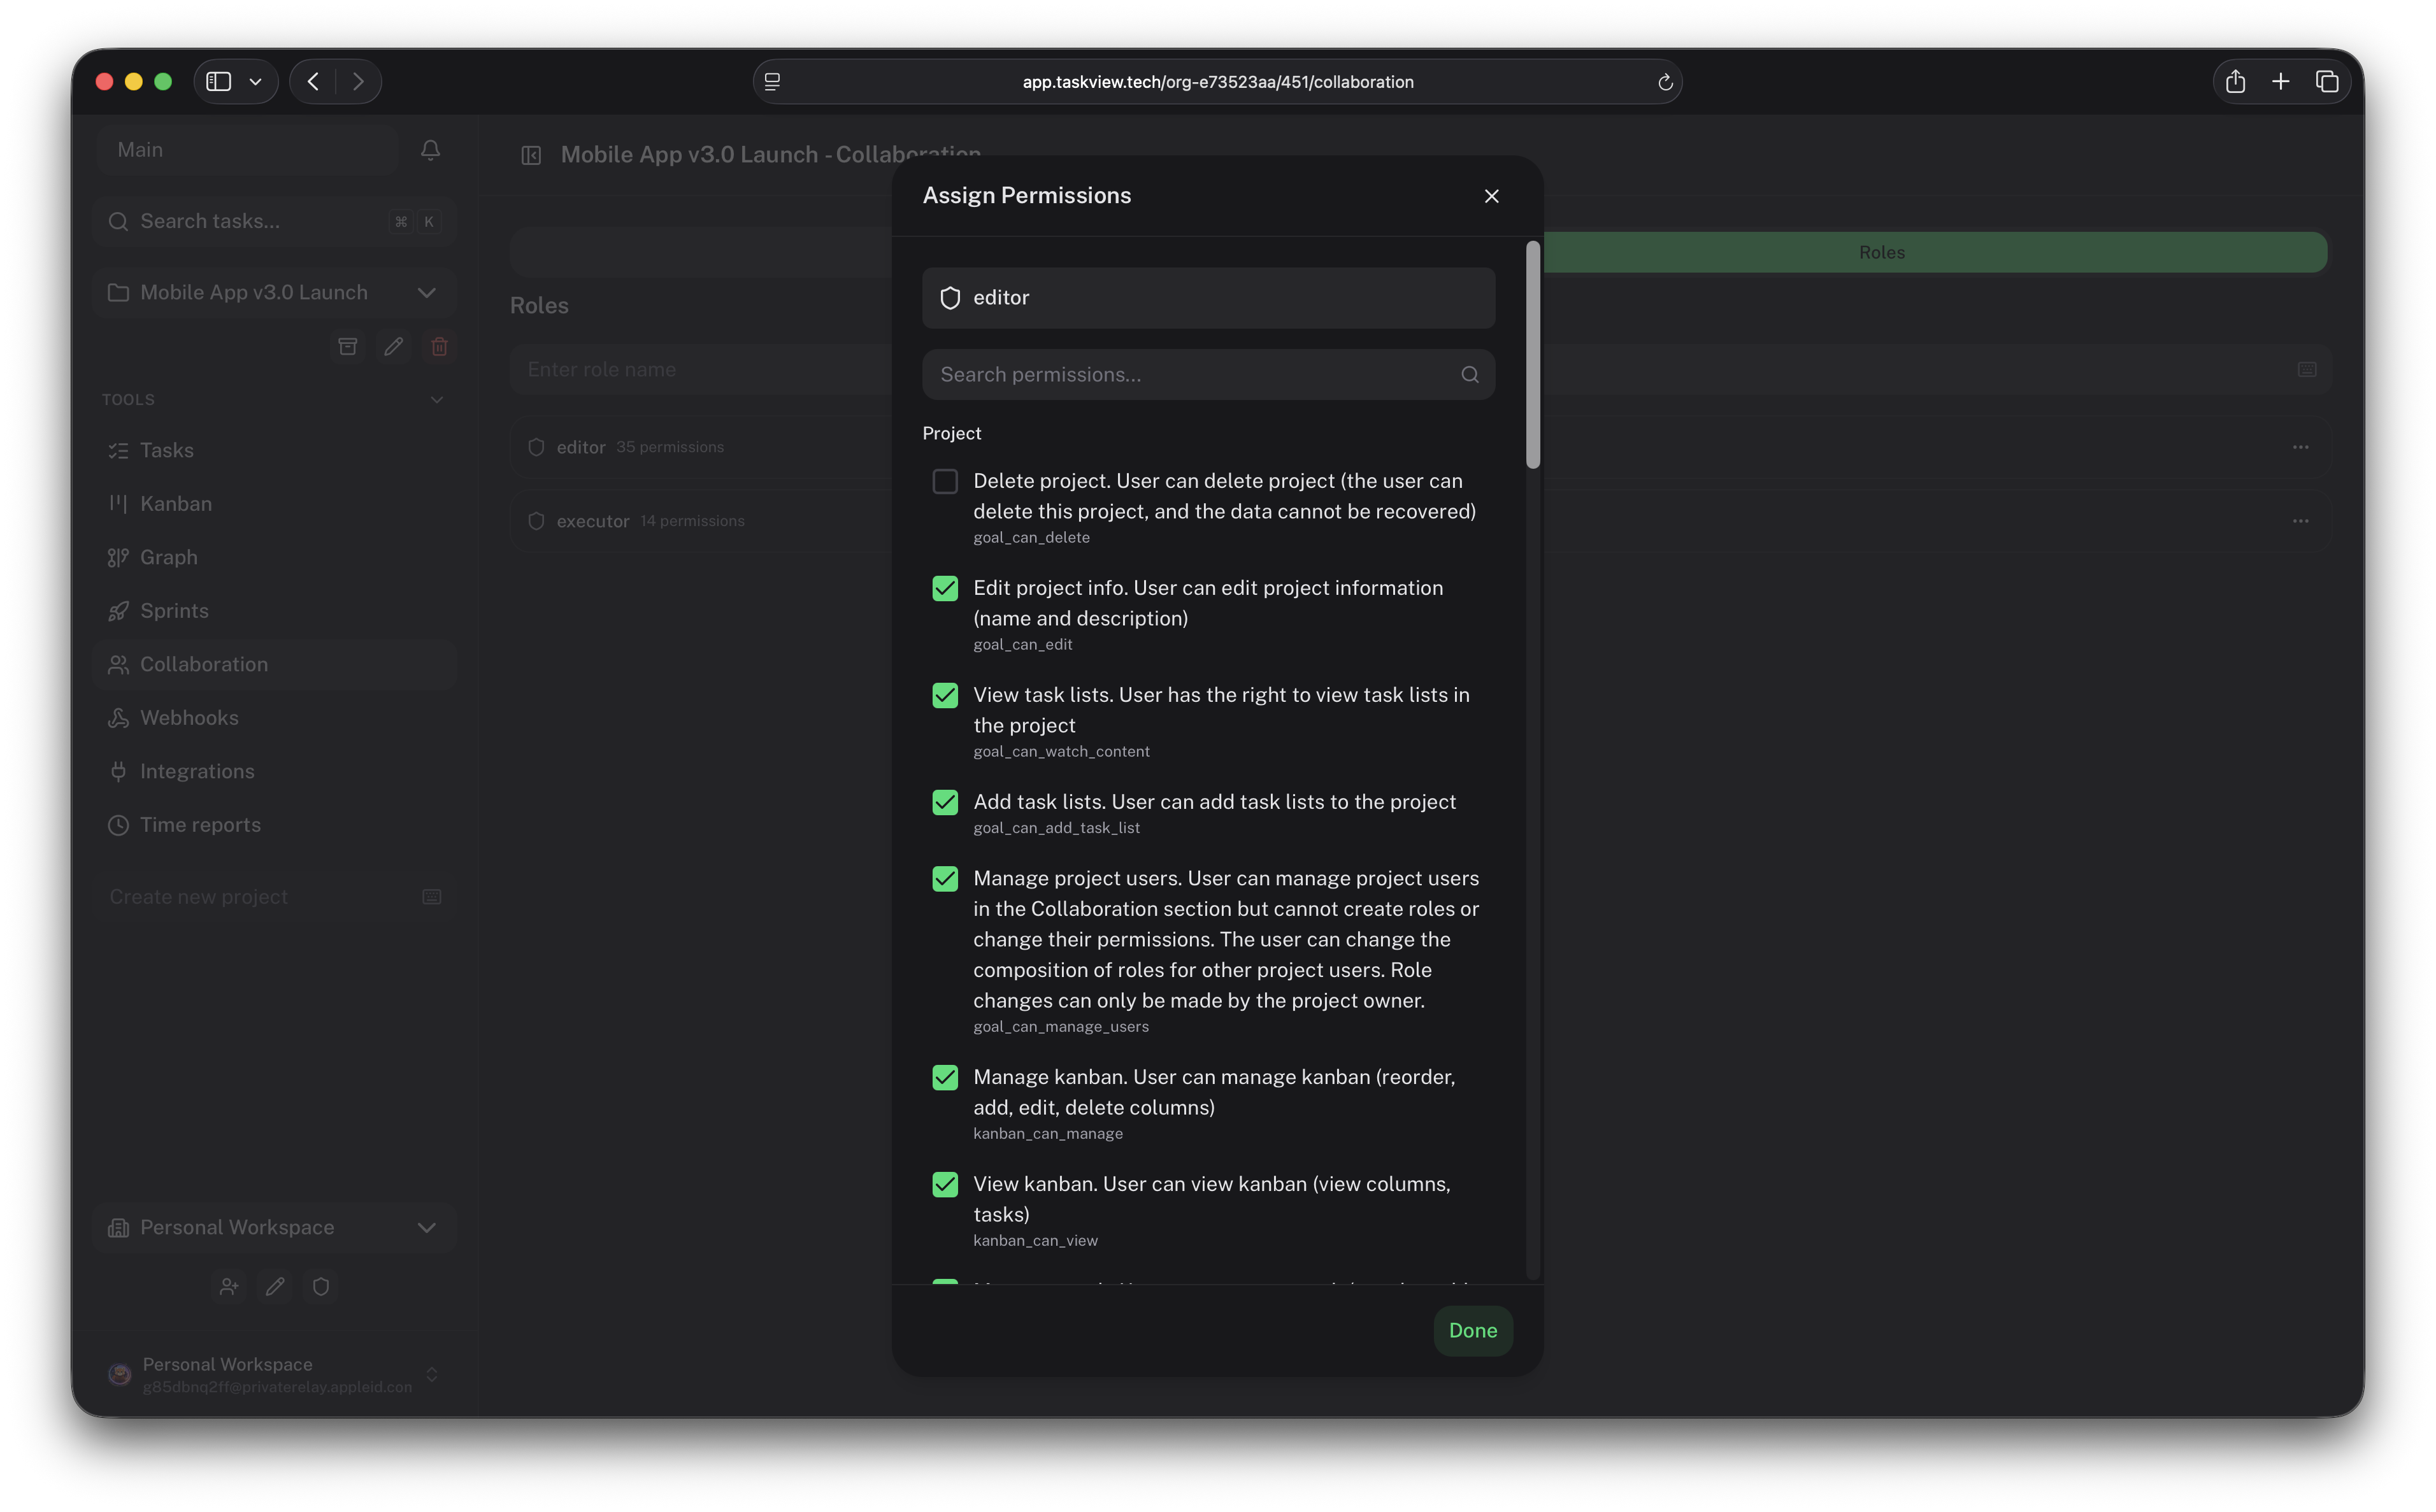Uncheck the Add task lists permission

945,803
